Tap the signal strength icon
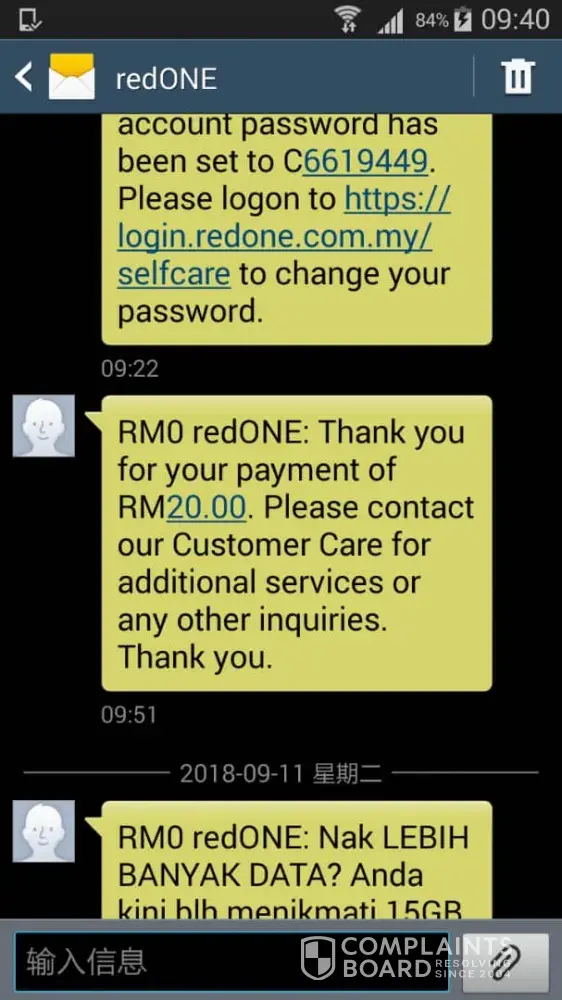 point(390,21)
